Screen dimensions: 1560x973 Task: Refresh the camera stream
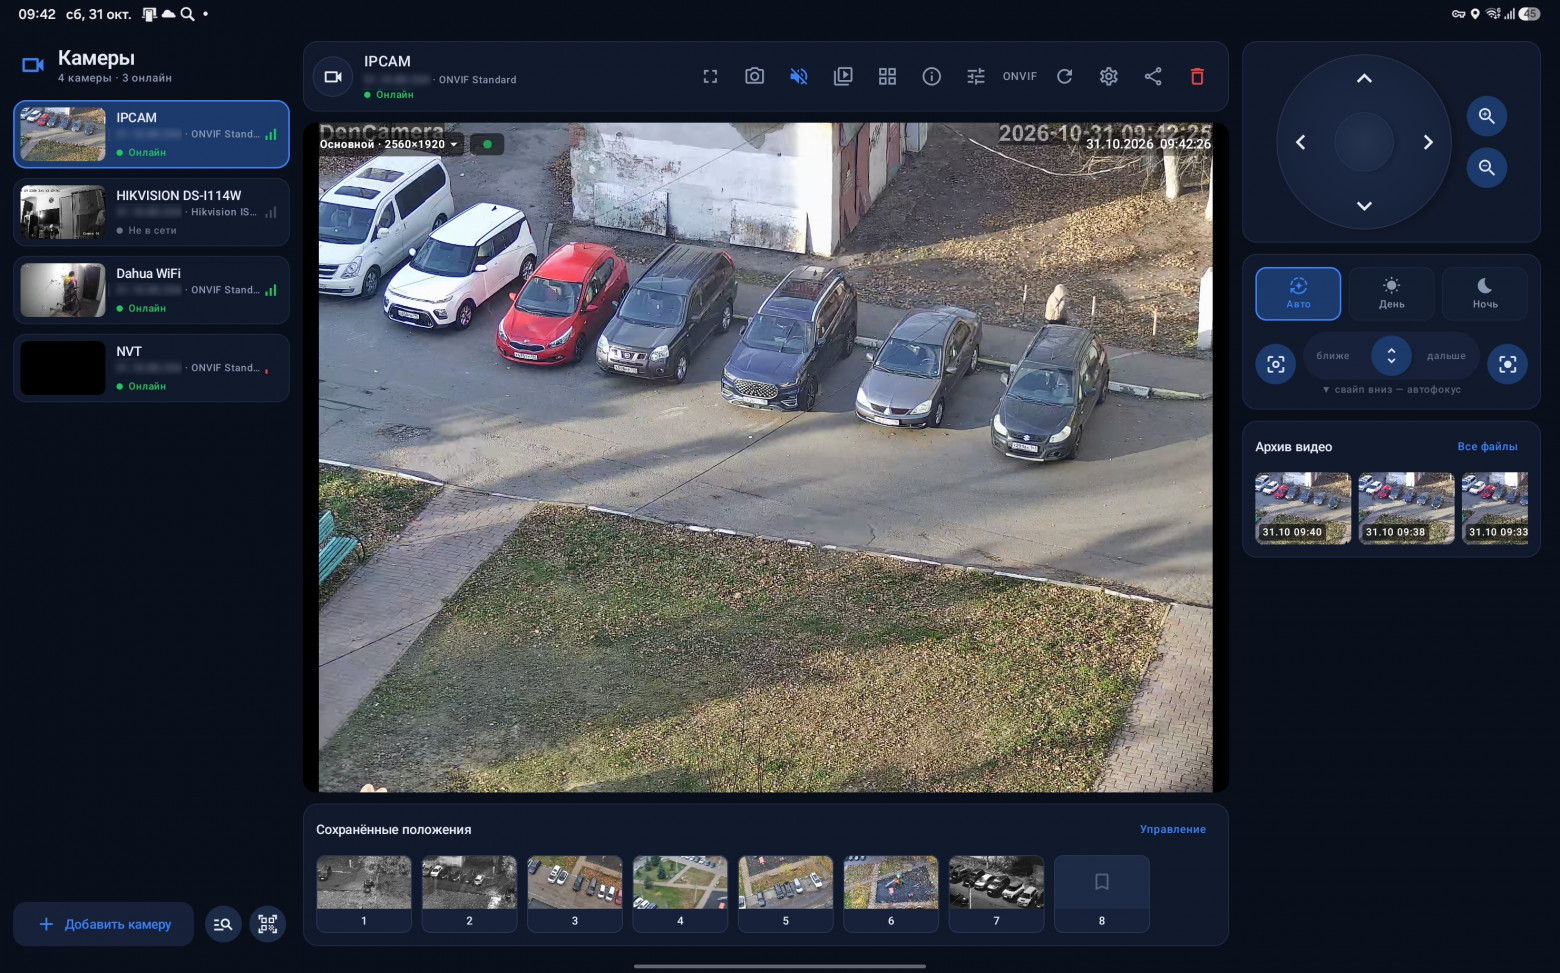click(1064, 76)
